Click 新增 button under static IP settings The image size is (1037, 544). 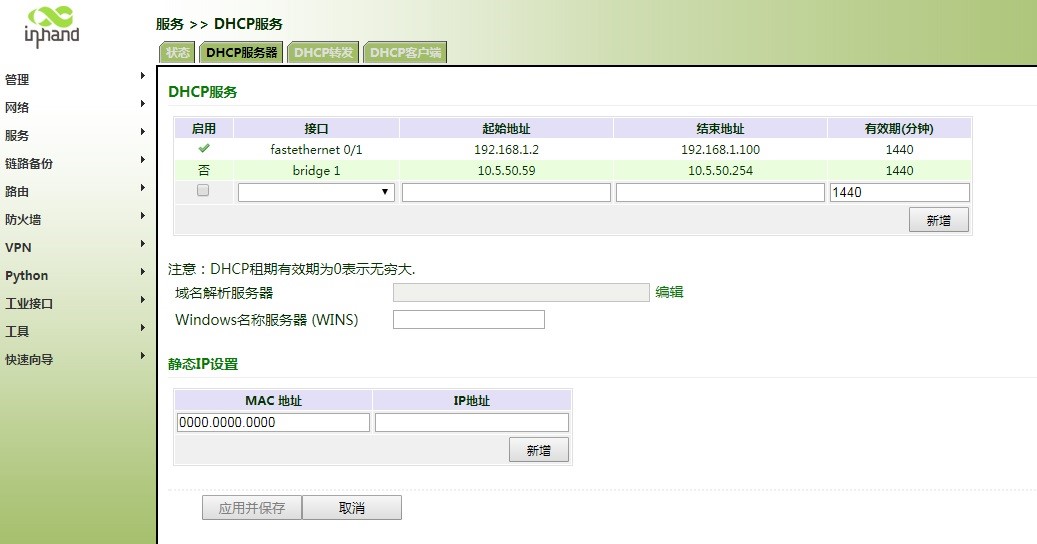point(538,451)
